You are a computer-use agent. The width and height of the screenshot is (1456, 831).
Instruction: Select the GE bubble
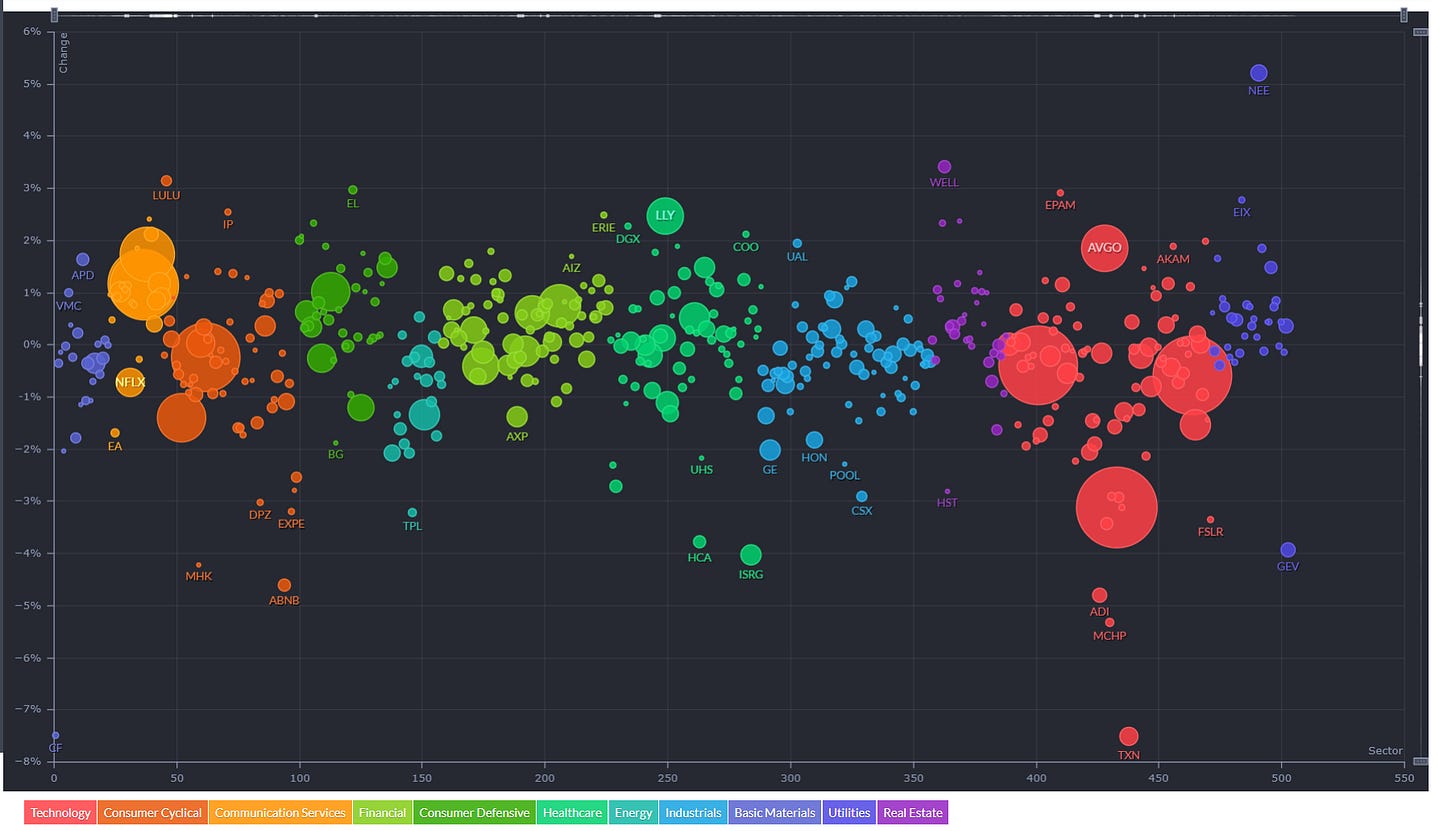pyautogui.click(x=770, y=450)
